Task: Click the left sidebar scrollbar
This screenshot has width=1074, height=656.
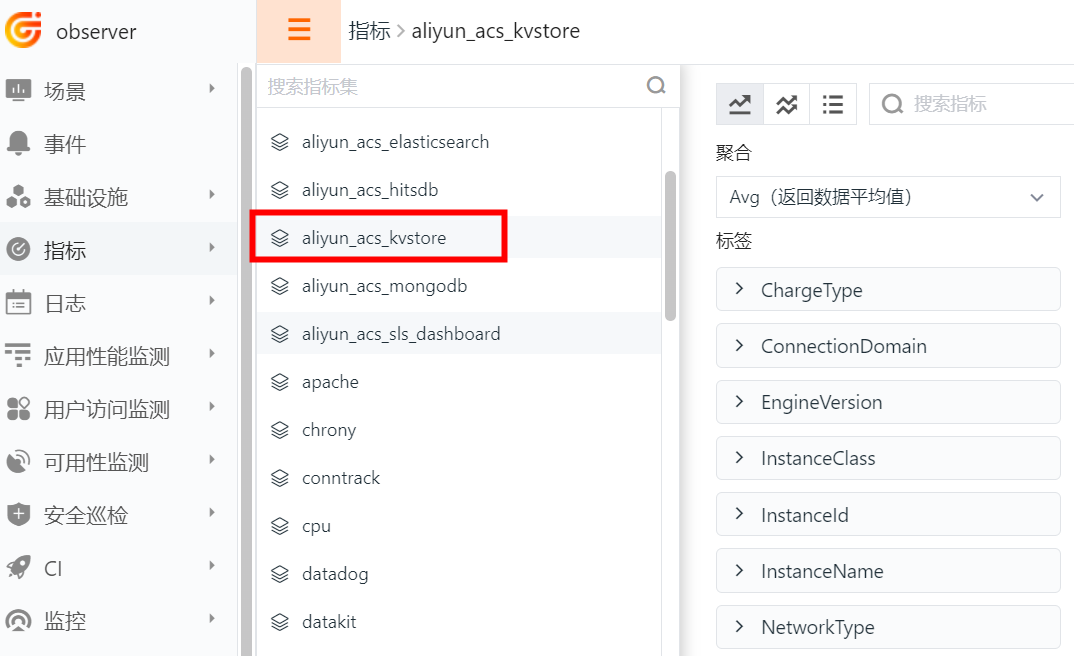Action: 246,361
